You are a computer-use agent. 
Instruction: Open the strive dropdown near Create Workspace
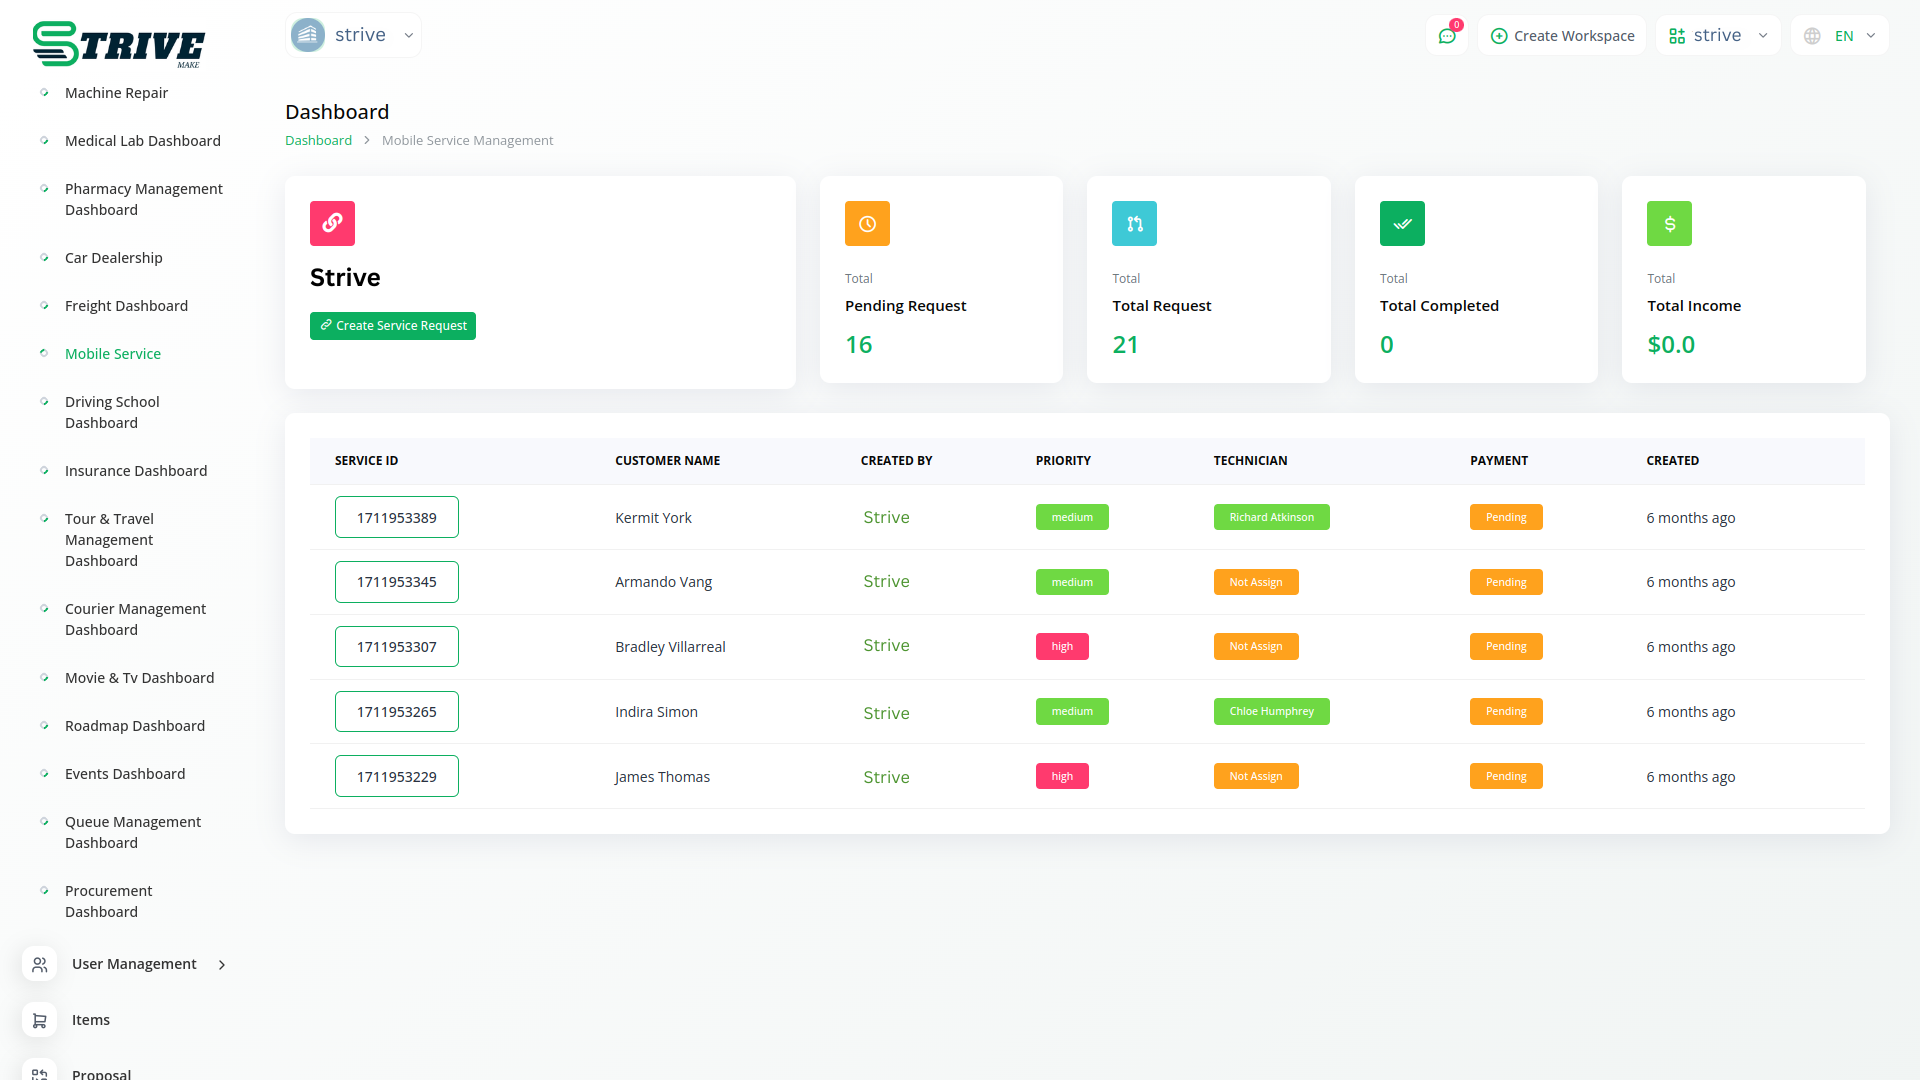pyautogui.click(x=1717, y=36)
